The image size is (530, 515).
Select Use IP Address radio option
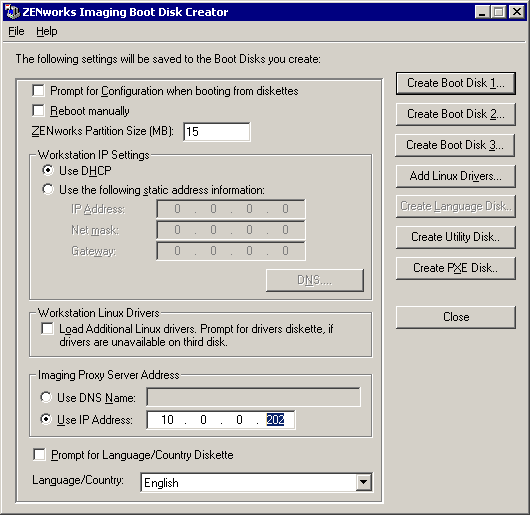(46, 419)
